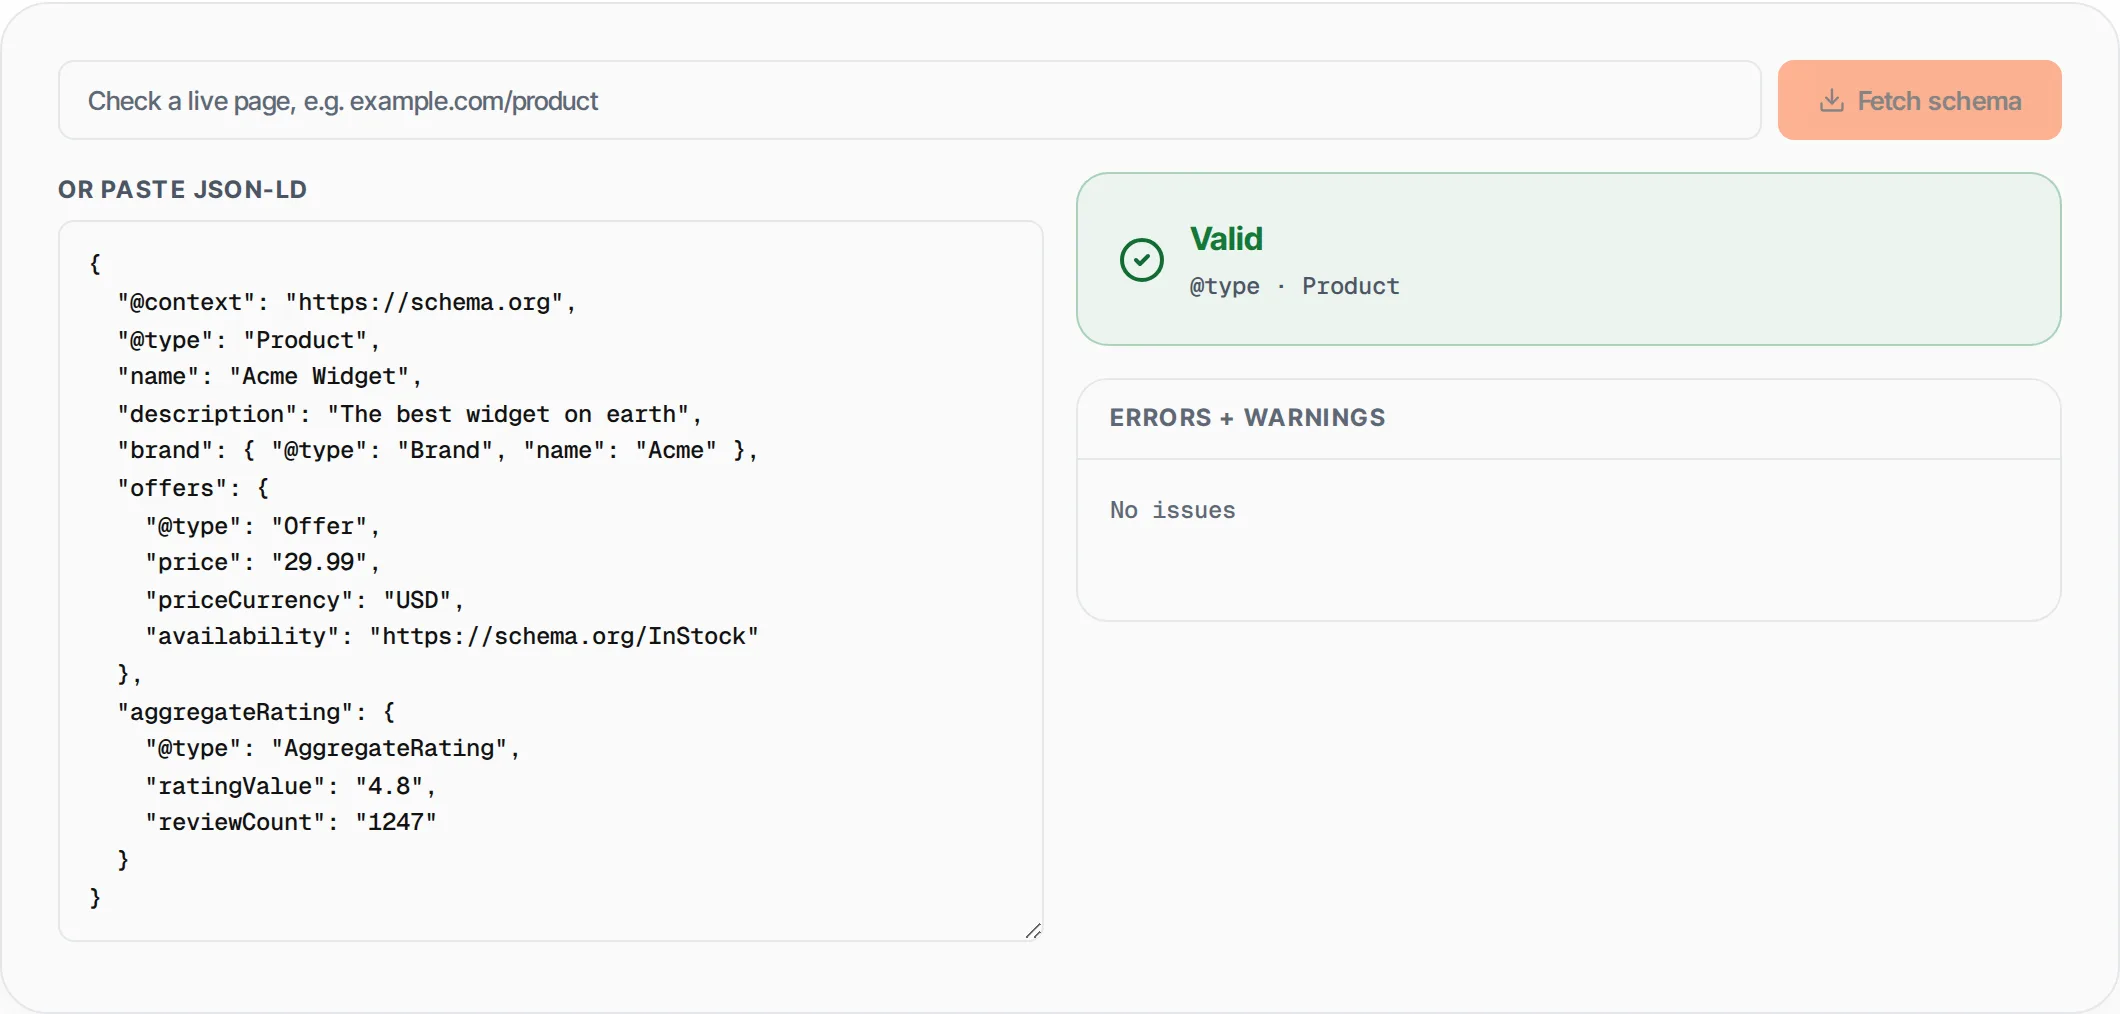Click the green Valid checkmark icon
Viewport: 2120px width, 1014px height.
click(x=1141, y=260)
